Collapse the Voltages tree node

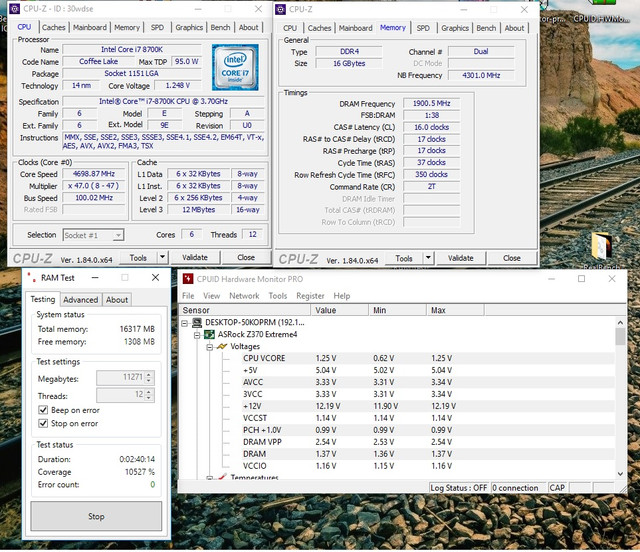point(209,347)
